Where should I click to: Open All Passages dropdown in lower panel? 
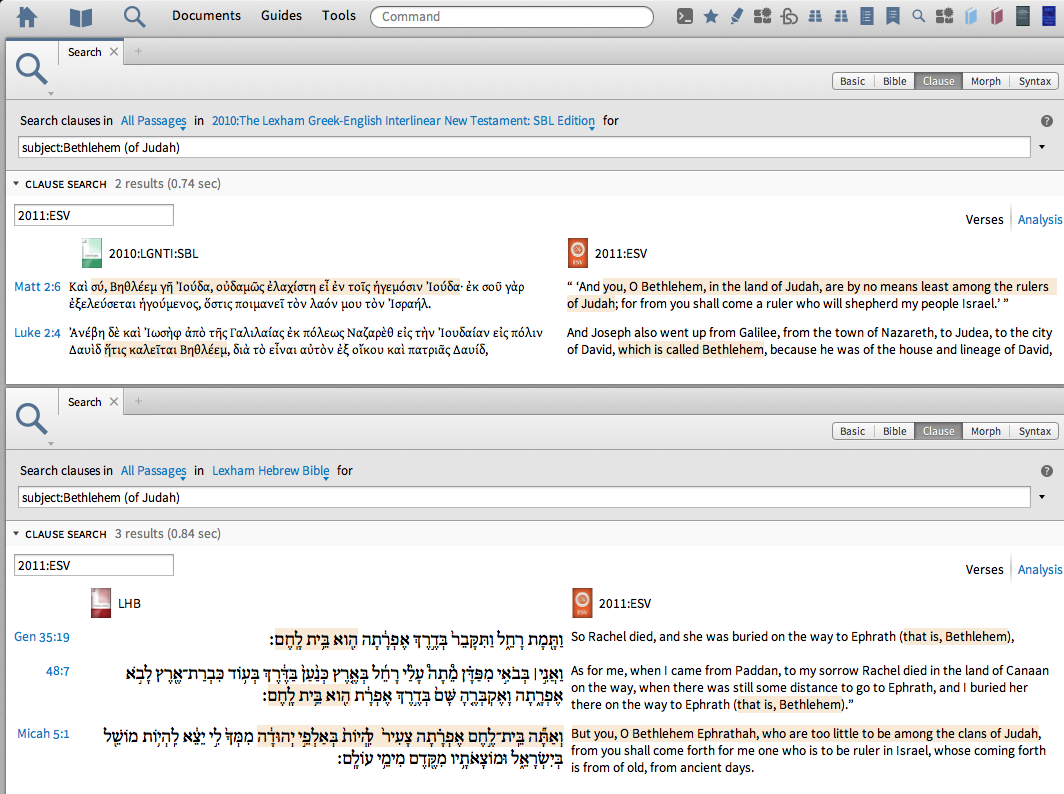[153, 471]
